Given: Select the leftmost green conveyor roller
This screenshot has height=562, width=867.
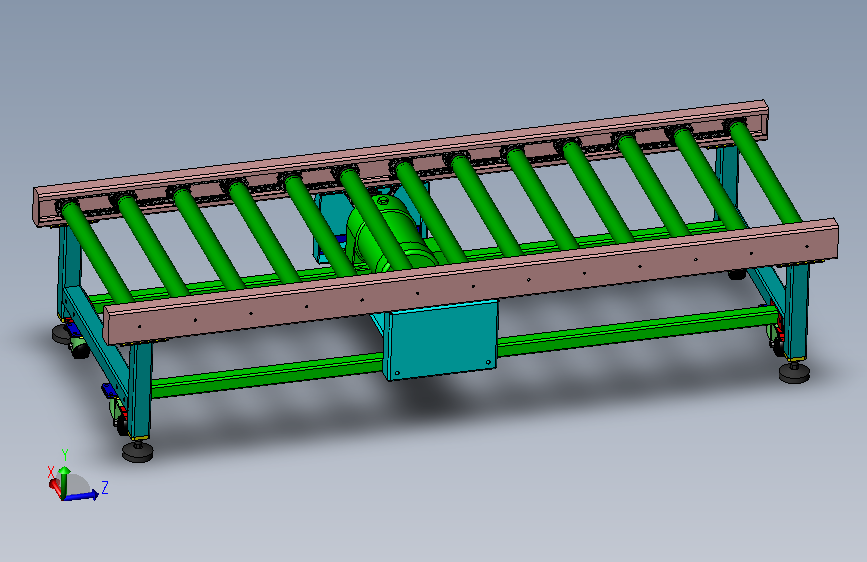Looking at the screenshot, I should [x=97, y=252].
